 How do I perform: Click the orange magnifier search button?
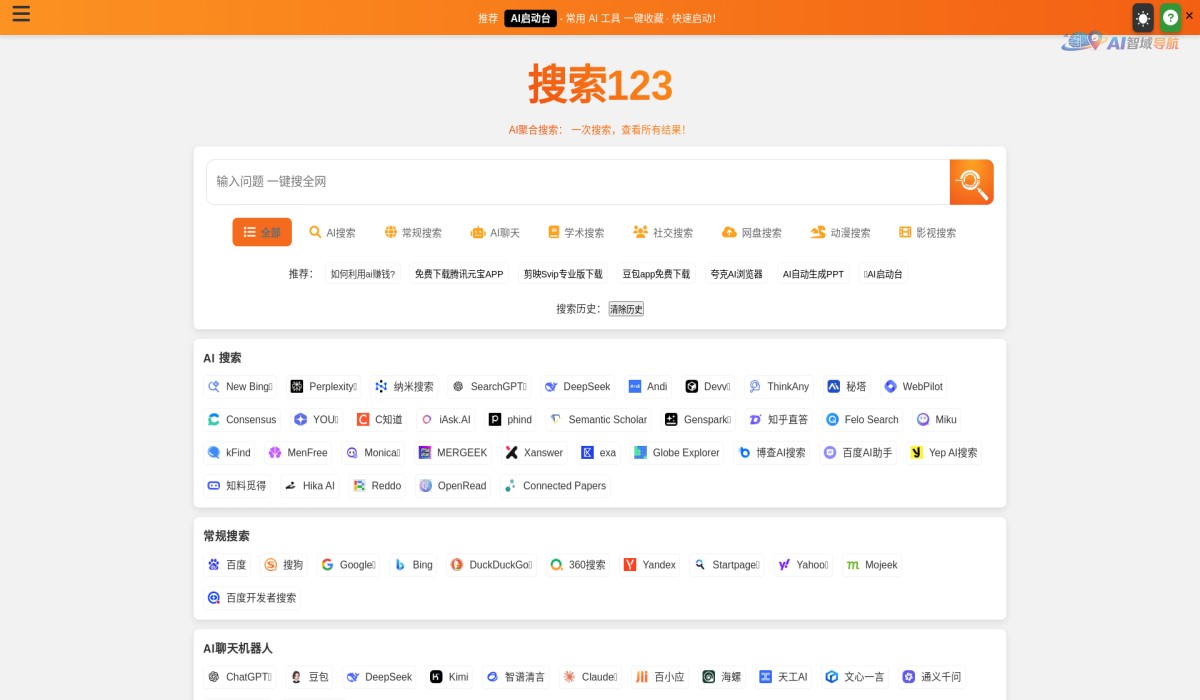coord(970,182)
